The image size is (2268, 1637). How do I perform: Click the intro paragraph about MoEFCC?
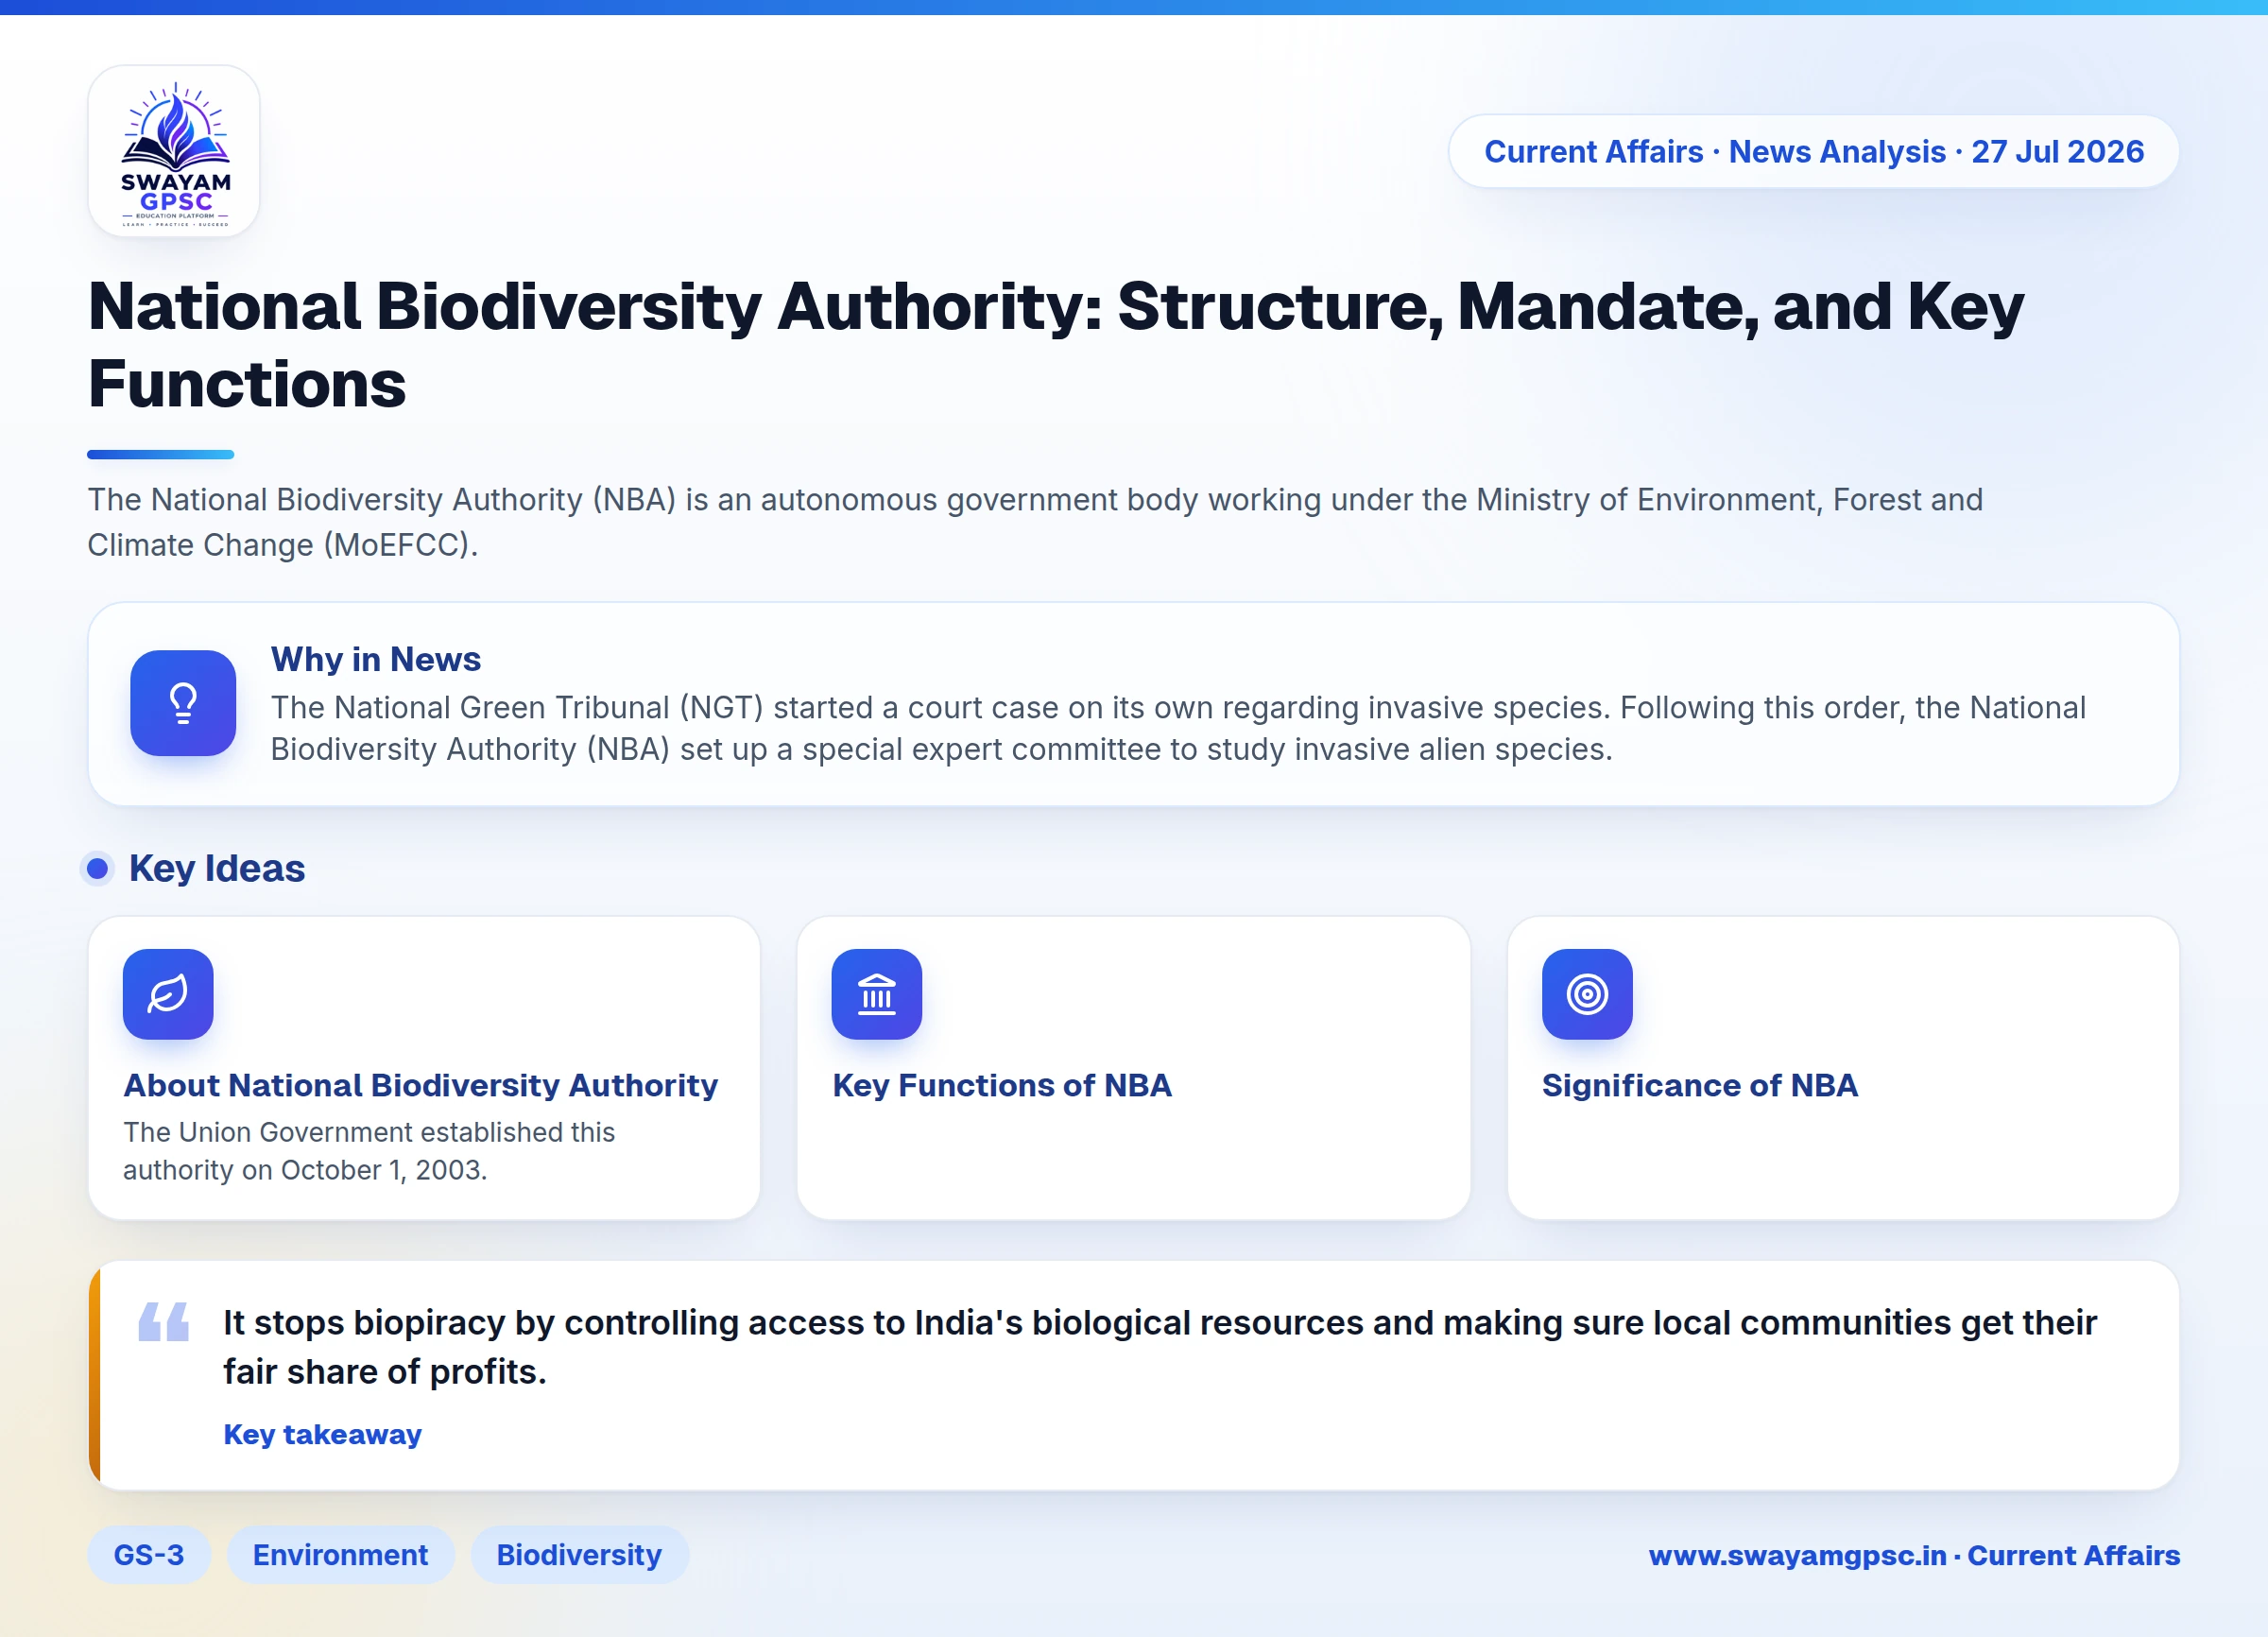(x=1035, y=522)
